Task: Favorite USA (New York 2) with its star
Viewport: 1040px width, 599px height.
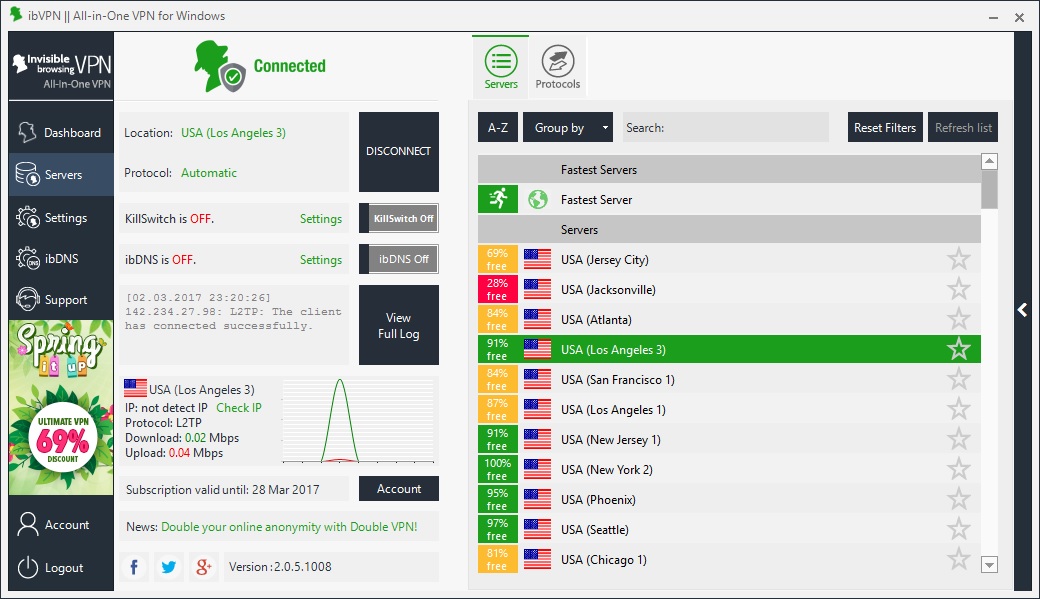Action: [958, 469]
